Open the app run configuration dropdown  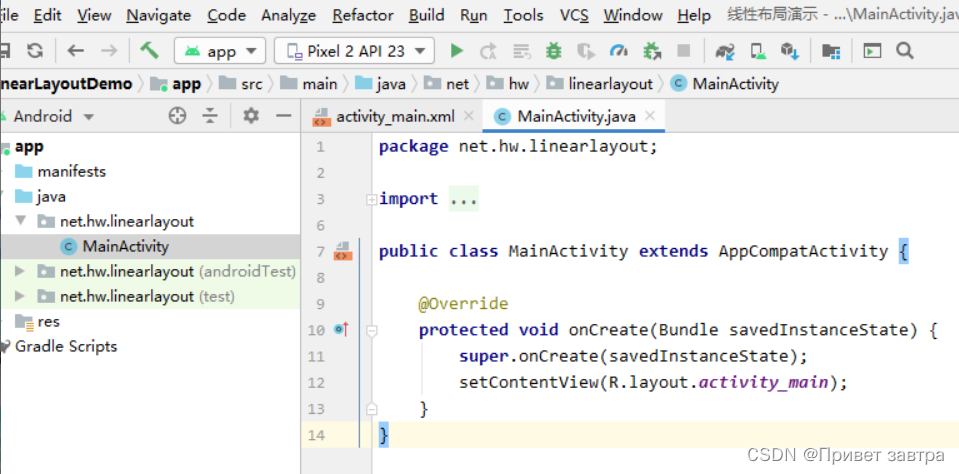pos(220,51)
